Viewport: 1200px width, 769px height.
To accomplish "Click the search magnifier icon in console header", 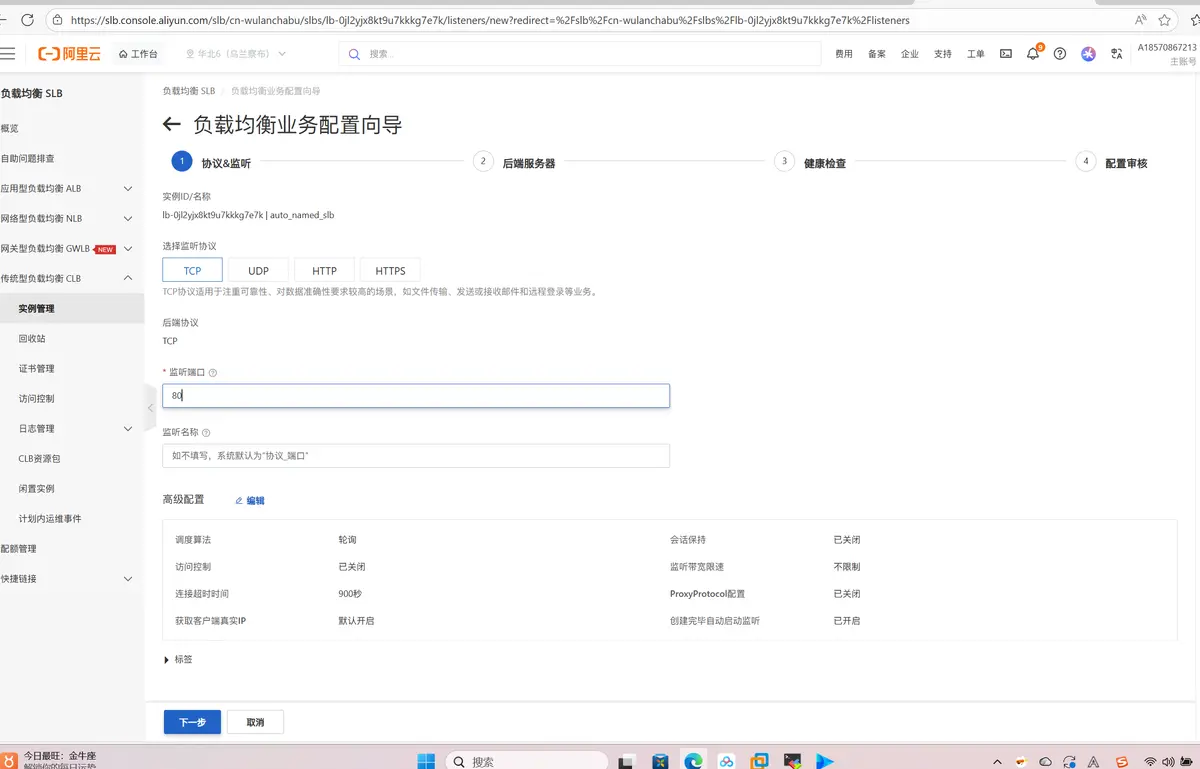I will 354,54.
